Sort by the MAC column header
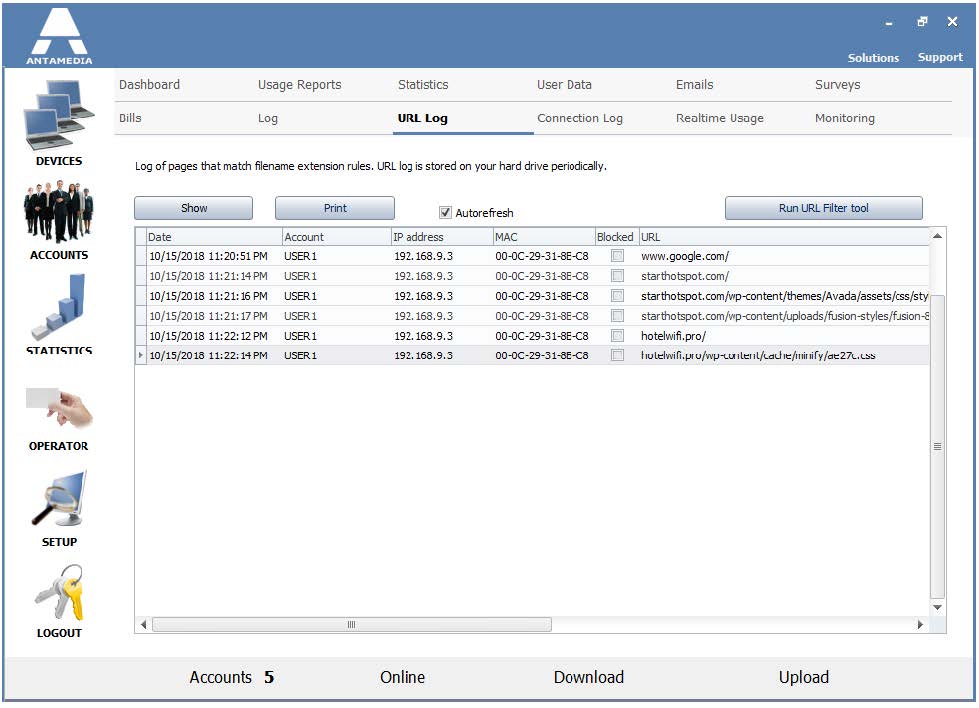 (x=544, y=237)
